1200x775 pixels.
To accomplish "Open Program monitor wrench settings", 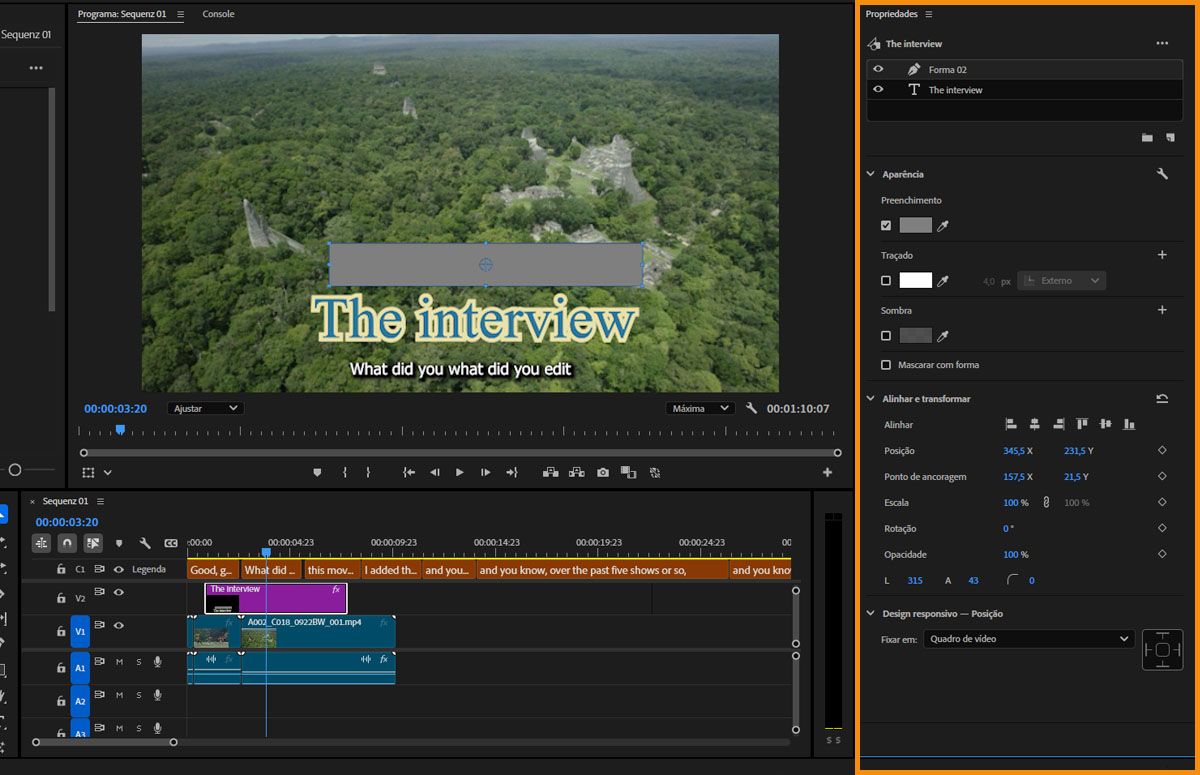I will click(752, 408).
